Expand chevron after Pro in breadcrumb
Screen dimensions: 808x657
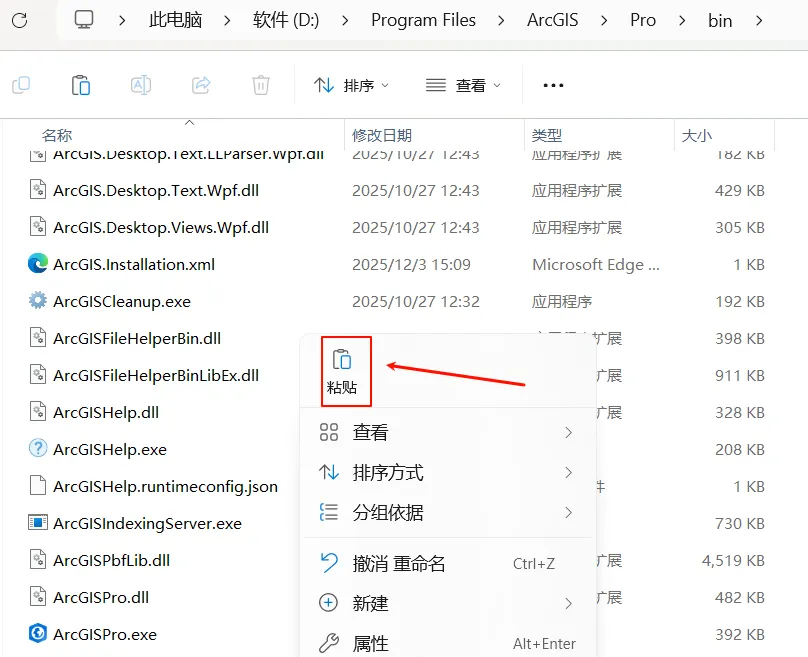pyautogui.click(x=682, y=21)
